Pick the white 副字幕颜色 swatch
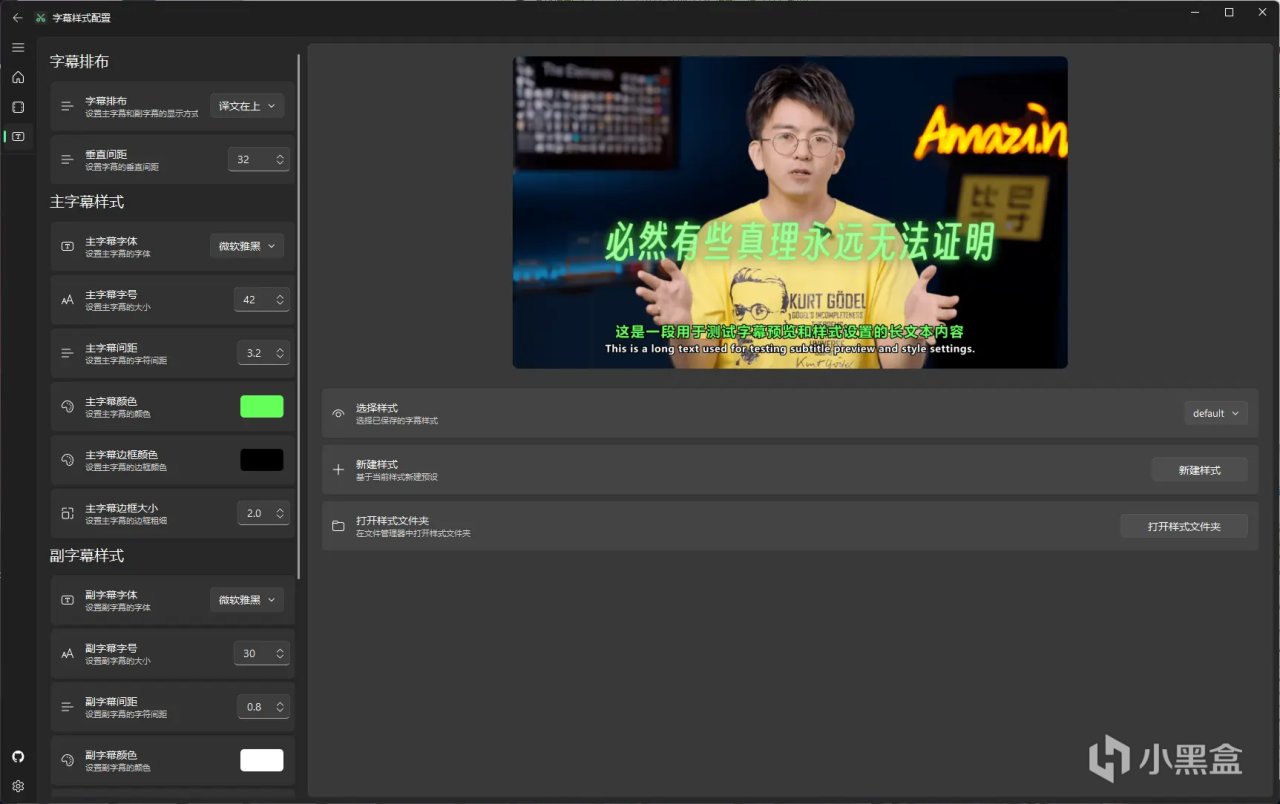1280x804 pixels. click(x=262, y=760)
